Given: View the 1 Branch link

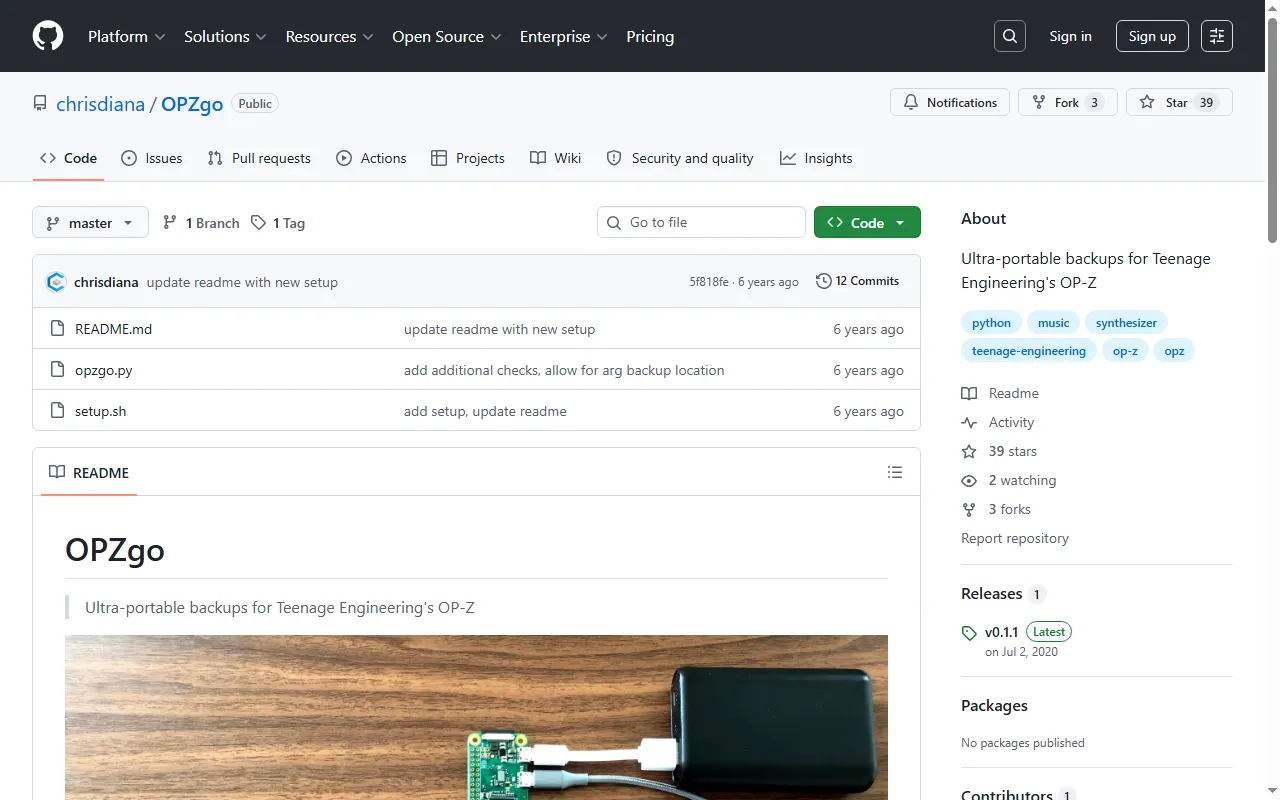Looking at the screenshot, I should point(201,223).
